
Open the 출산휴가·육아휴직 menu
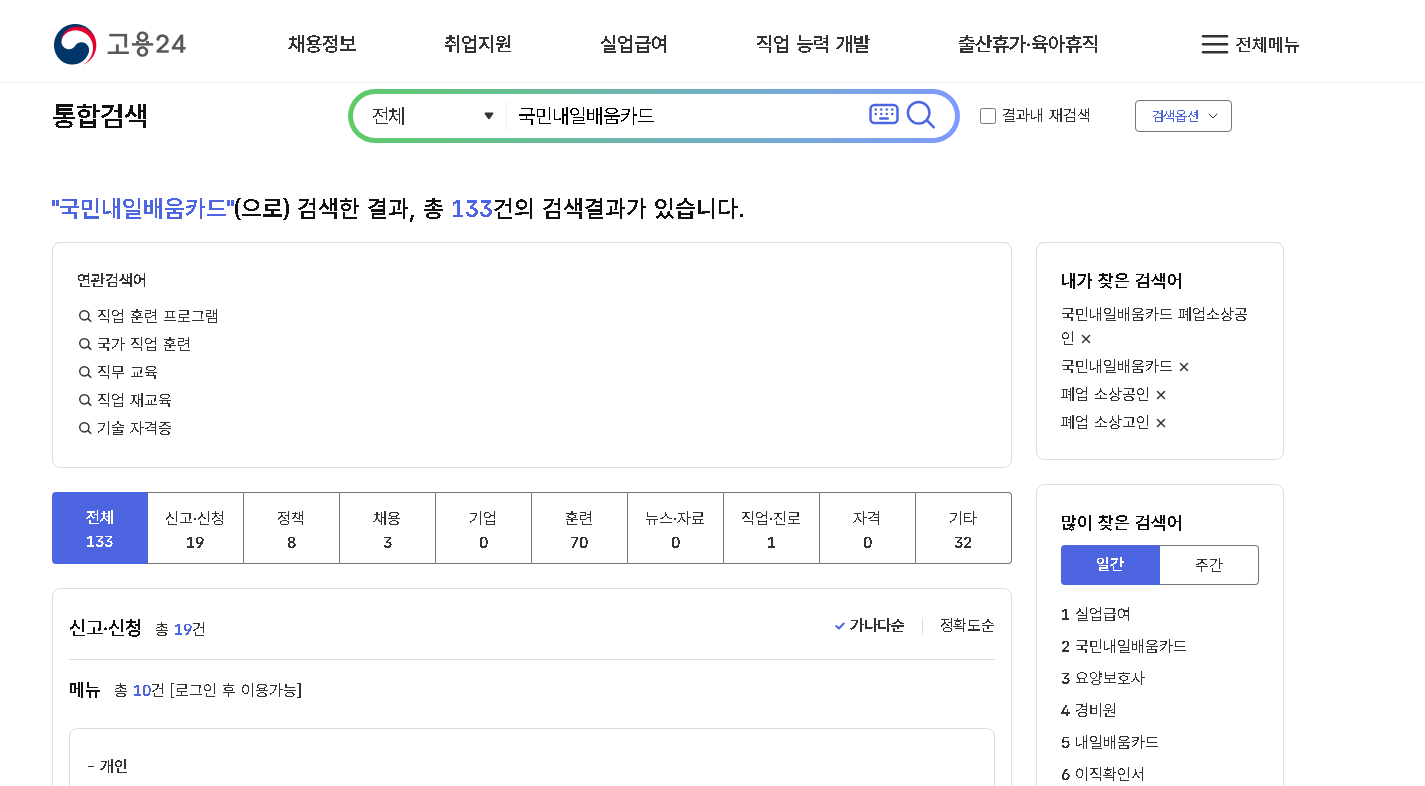(x=1028, y=44)
